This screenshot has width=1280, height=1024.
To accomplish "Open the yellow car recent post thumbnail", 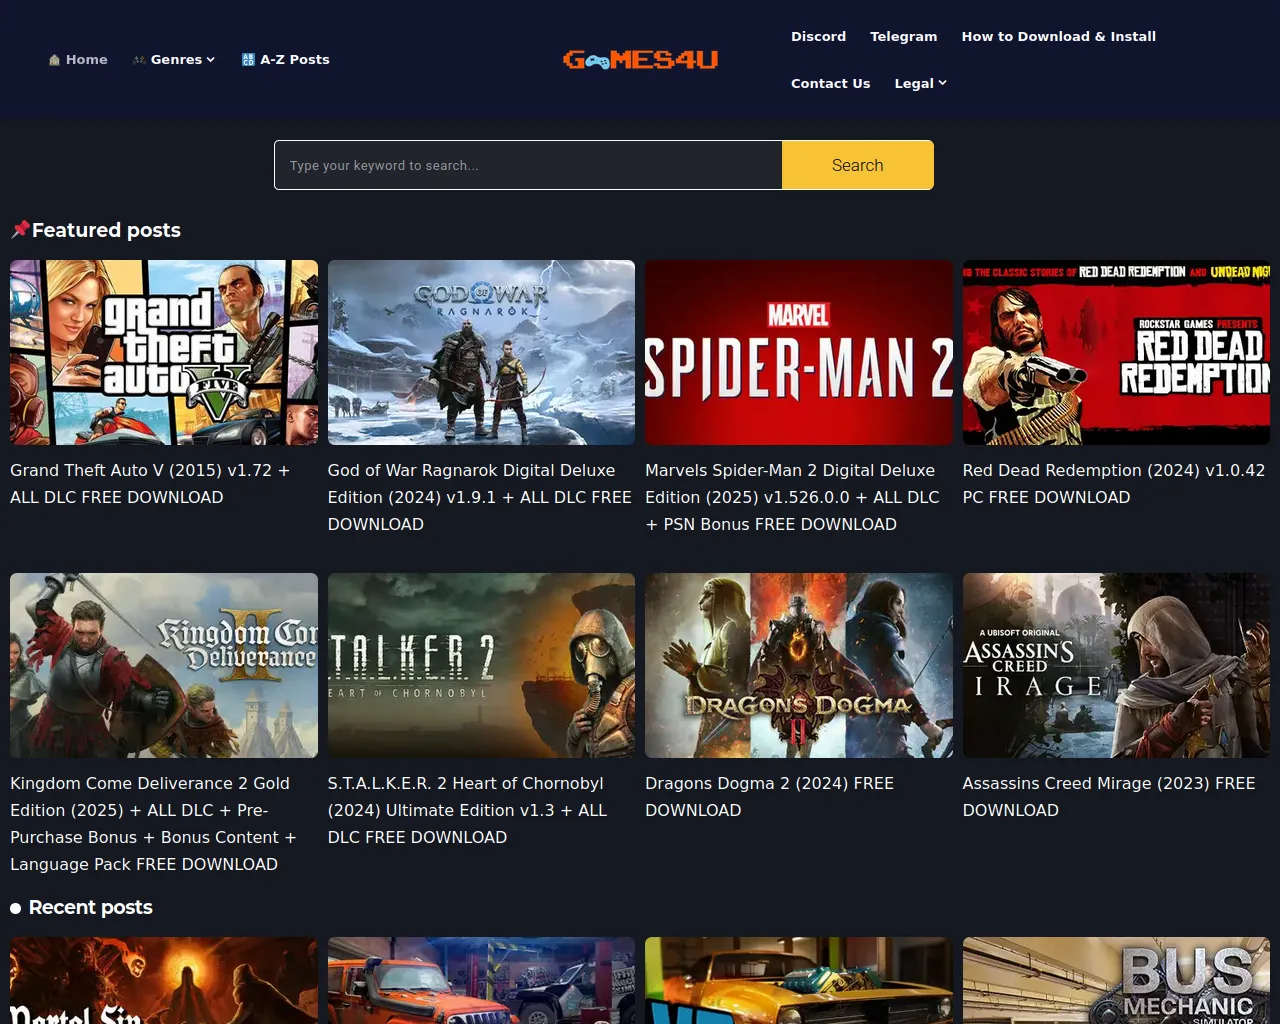I will 799,980.
